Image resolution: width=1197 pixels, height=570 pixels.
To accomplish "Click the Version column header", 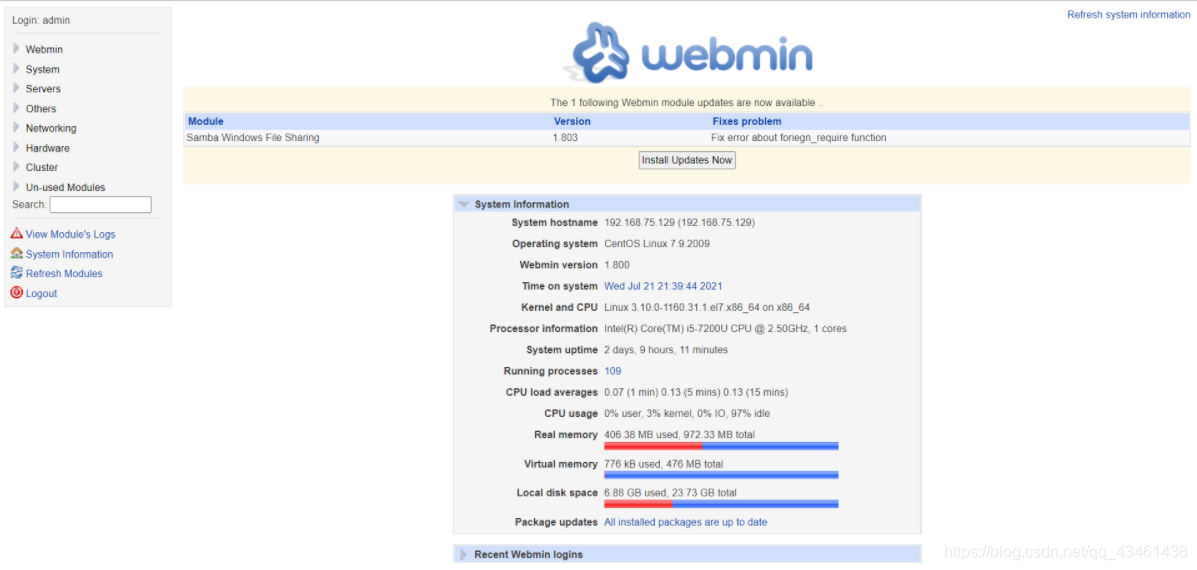I will pos(572,121).
